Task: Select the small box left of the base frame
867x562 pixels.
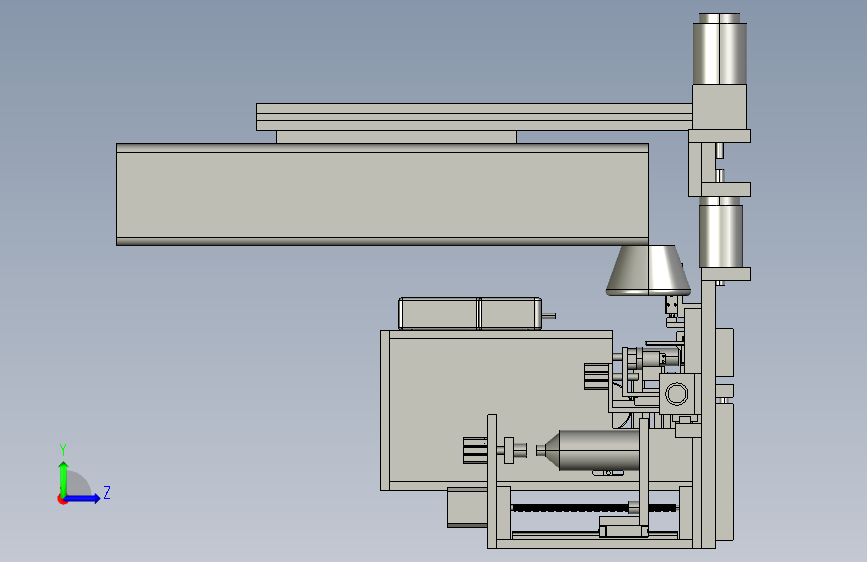Action: point(467,507)
